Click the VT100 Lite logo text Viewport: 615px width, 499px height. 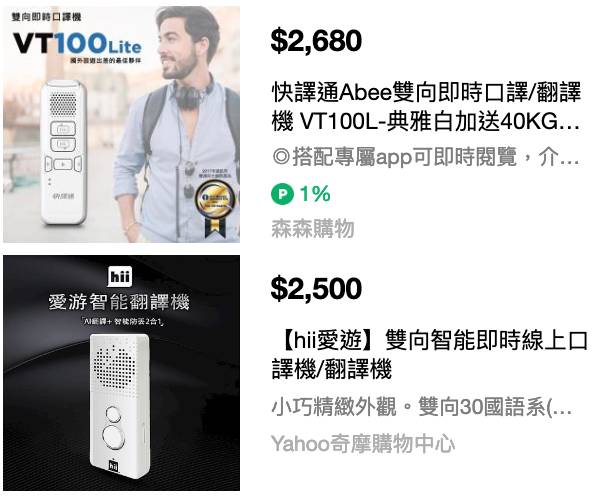point(77,43)
